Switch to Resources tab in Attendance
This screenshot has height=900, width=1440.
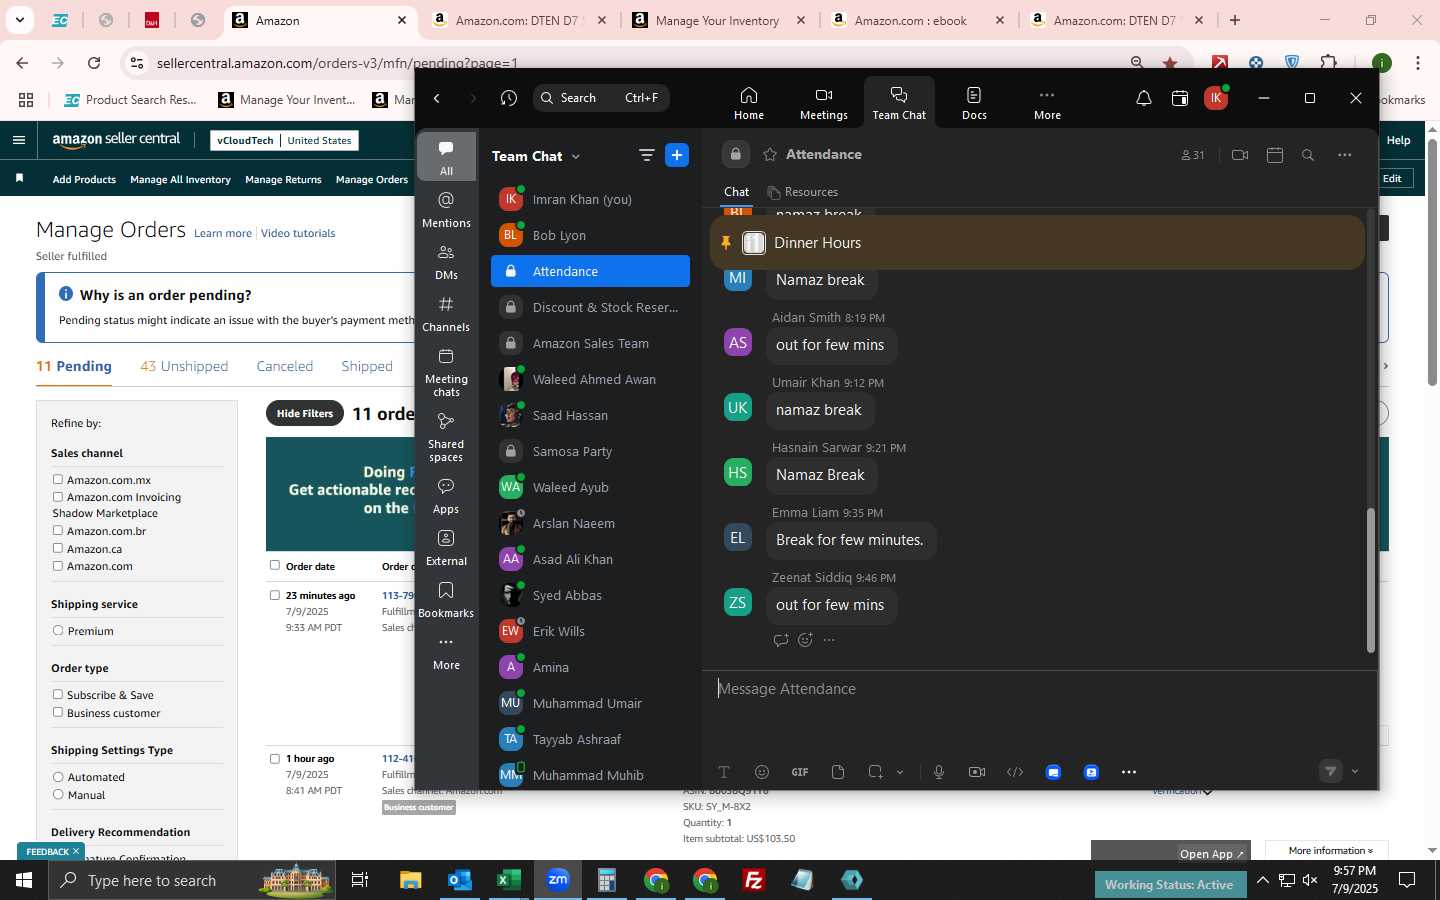pos(802,192)
